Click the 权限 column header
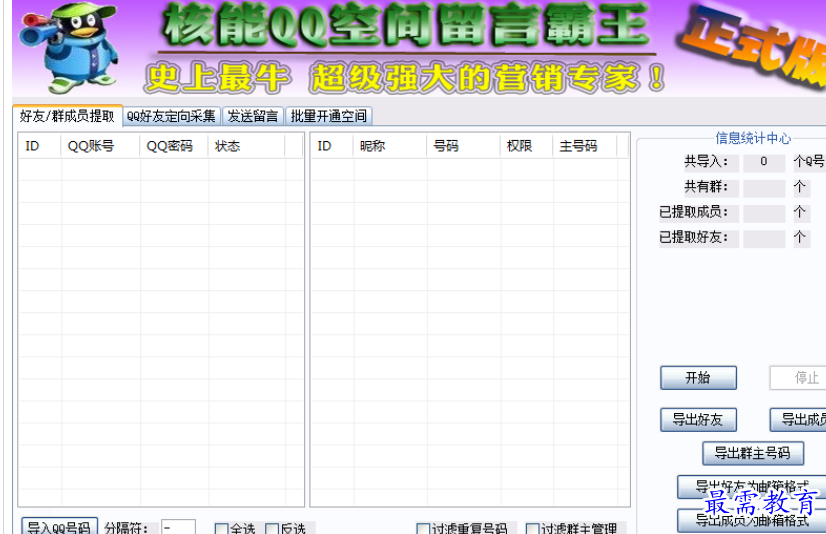The height and width of the screenshot is (534, 826). (x=526, y=146)
